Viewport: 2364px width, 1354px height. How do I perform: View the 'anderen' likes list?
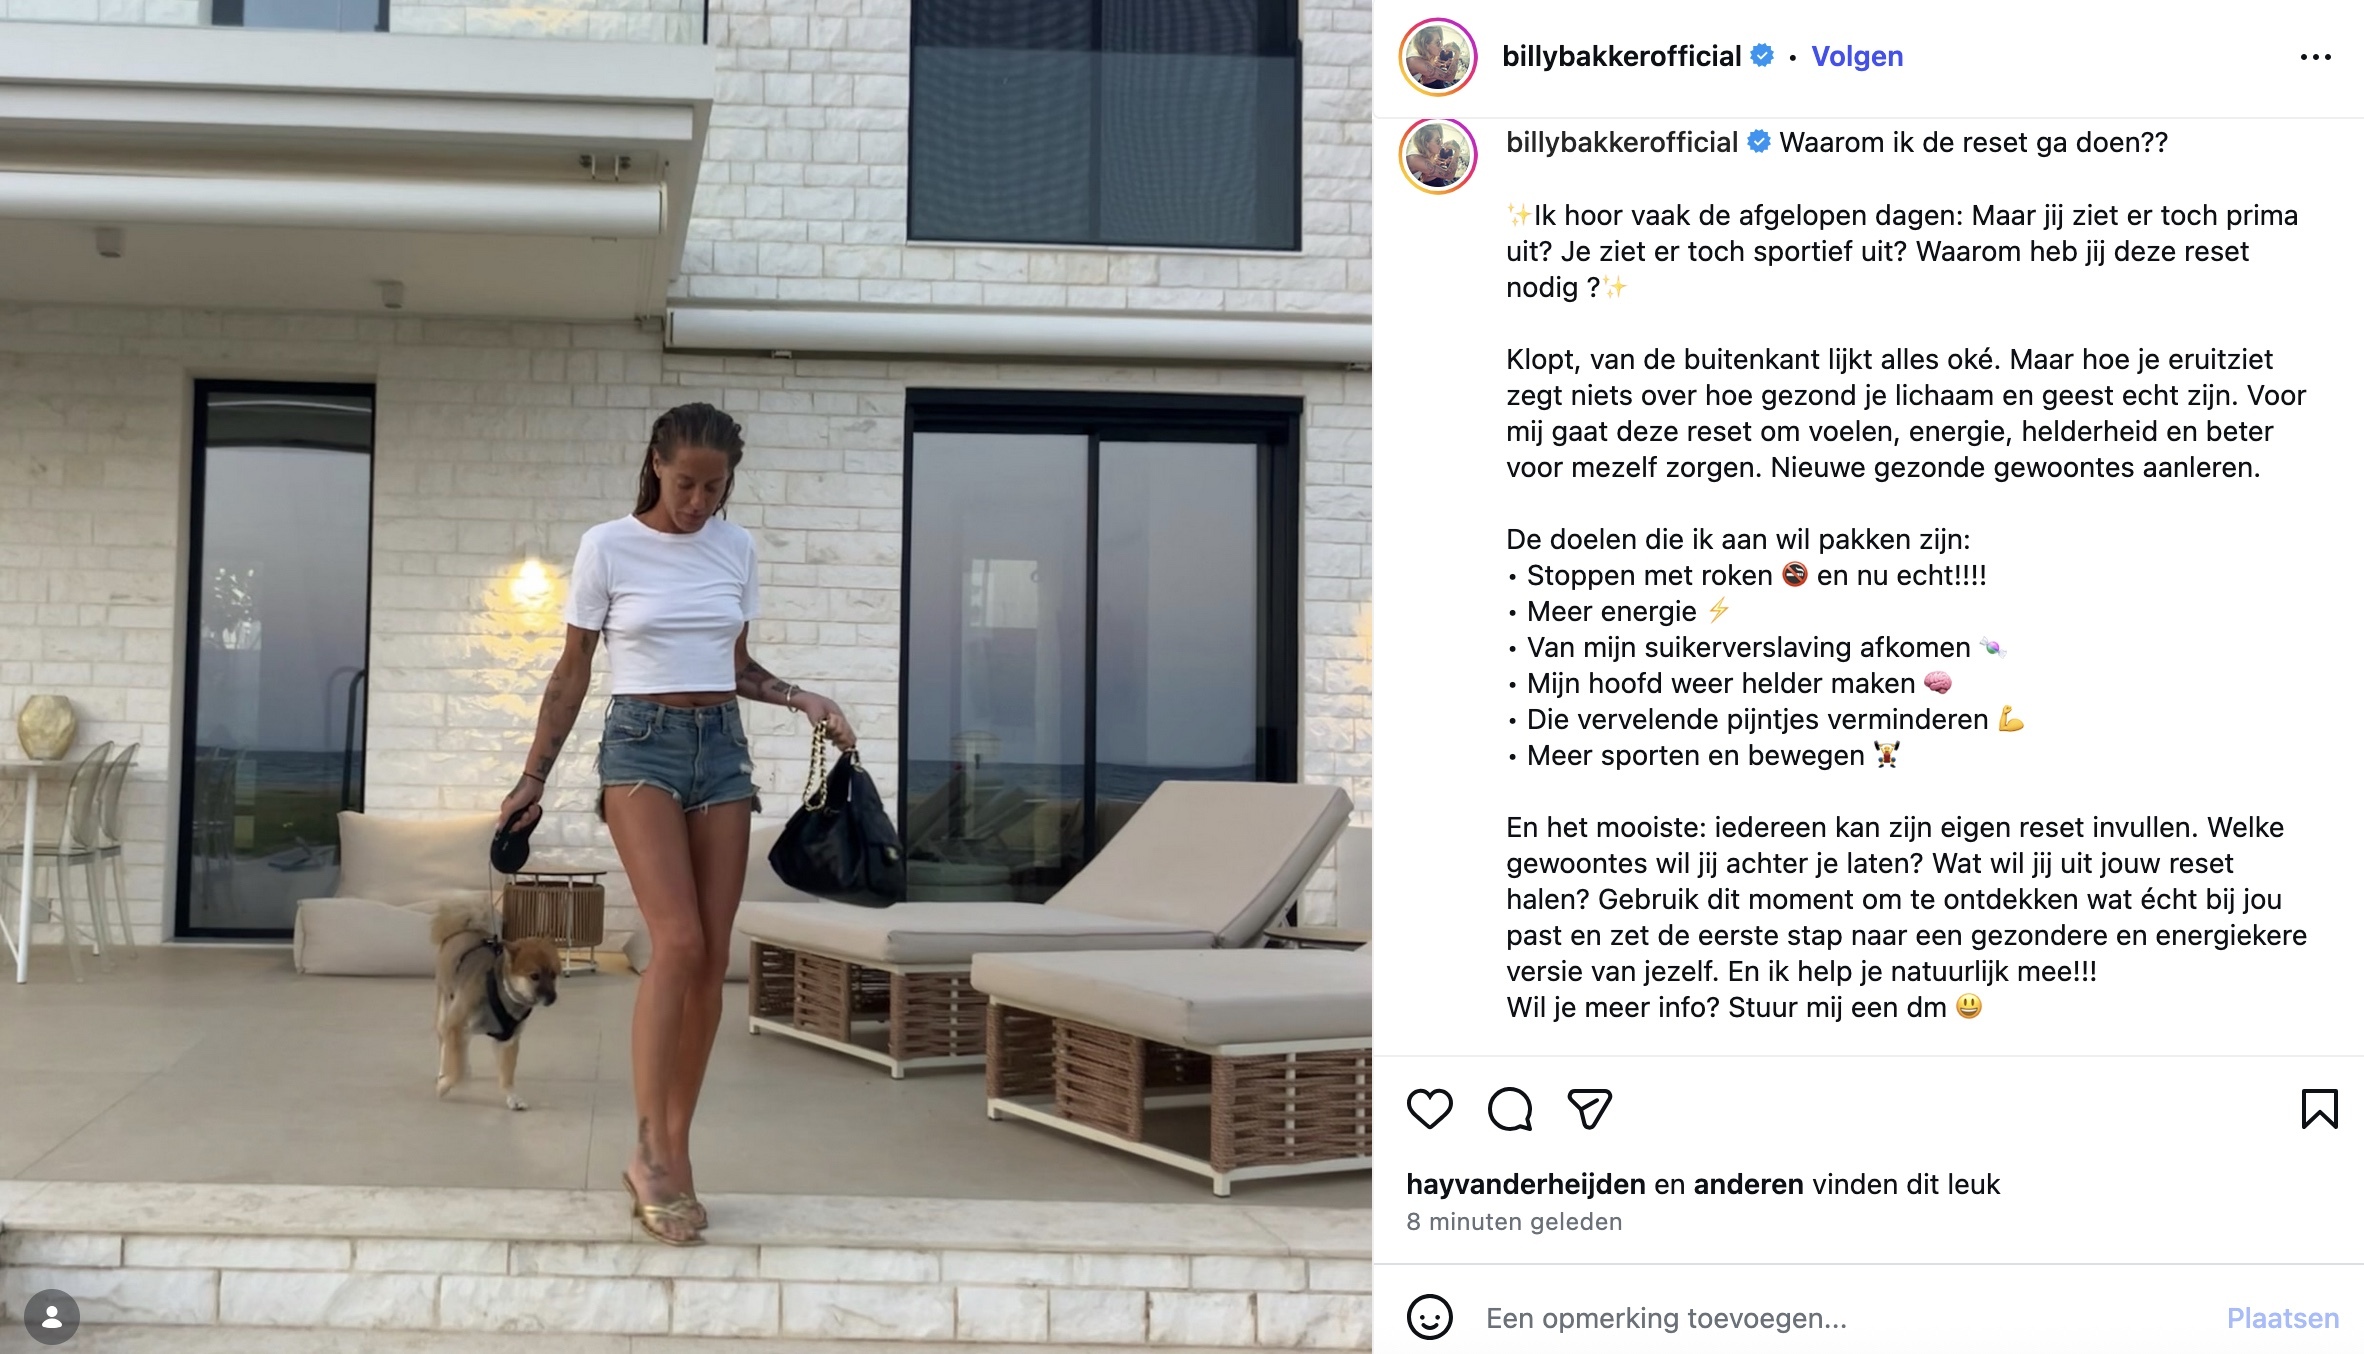point(1748,1184)
